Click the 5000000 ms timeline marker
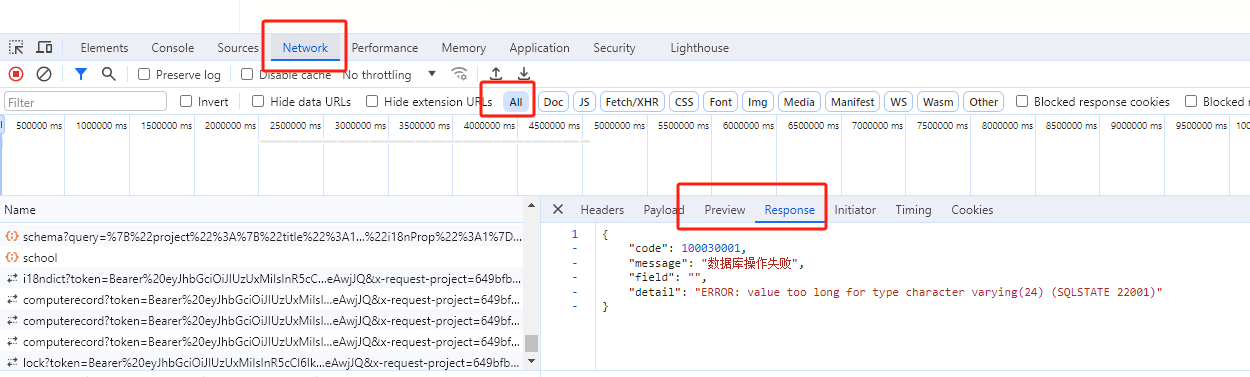Image resolution: width=1250 pixels, height=377 pixels. (621, 125)
